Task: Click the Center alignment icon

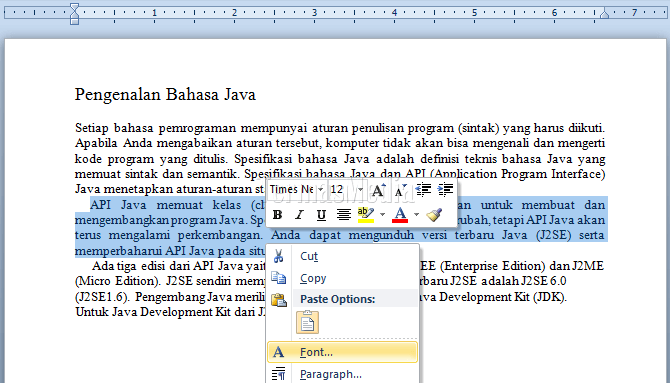Action: pyautogui.click(x=344, y=215)
